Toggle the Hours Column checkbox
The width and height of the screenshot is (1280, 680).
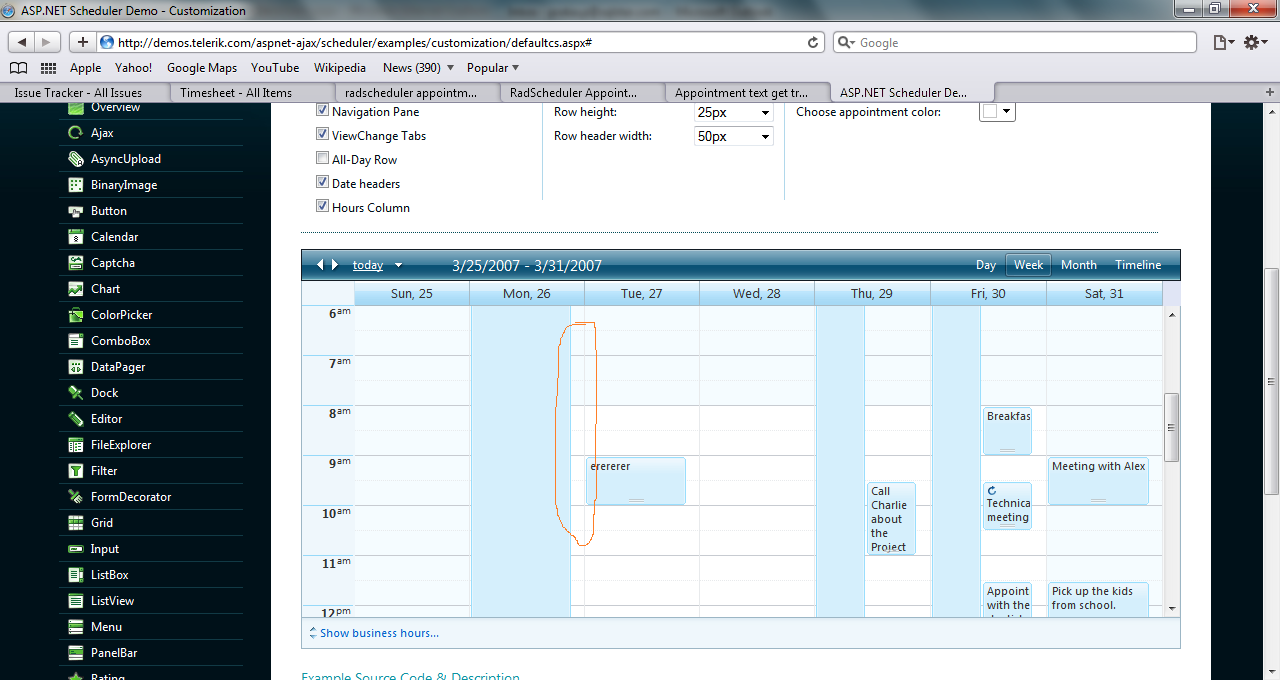(323, 207)
